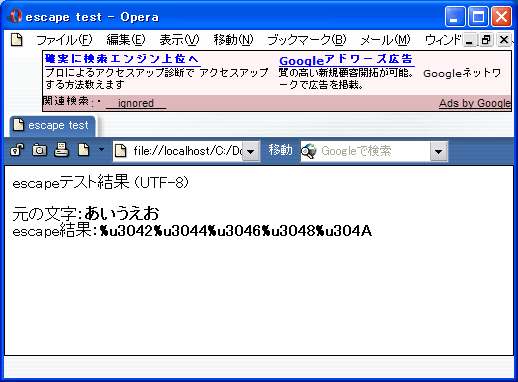518x382 pixels.
Task: Open the ウィンドウ menu
Action: click(x=443, y=40)
